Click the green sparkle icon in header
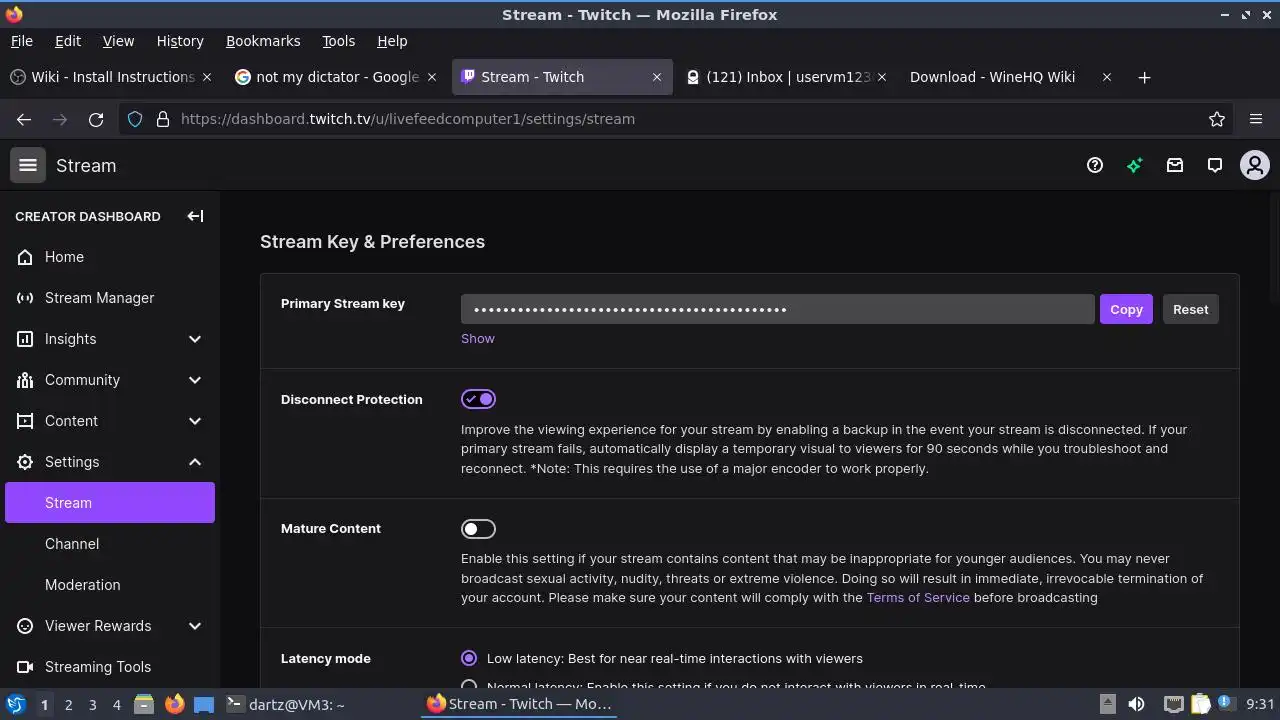1280x720 pixels. (x=1135, y=165)
